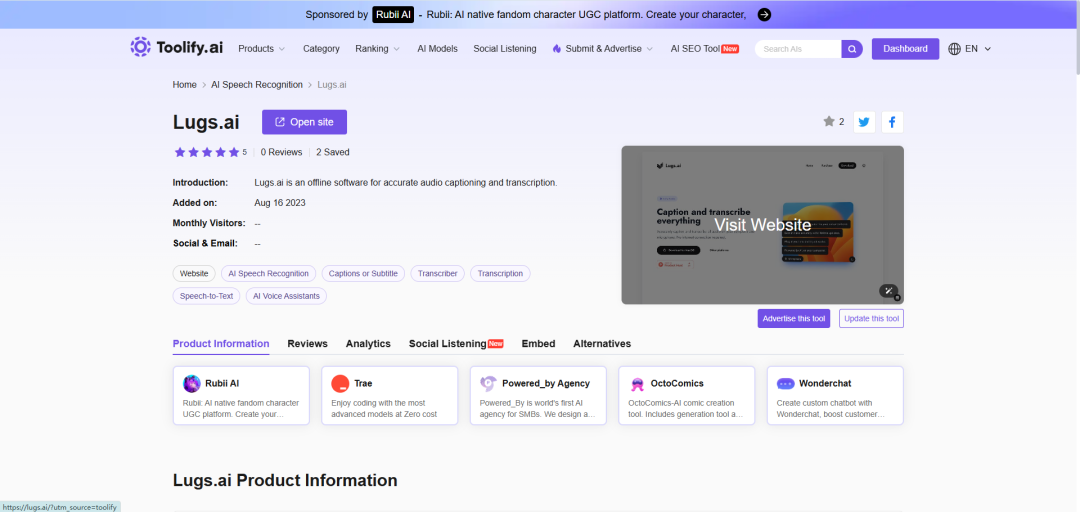Click the Transcription tag
The width and height of the screenshot is (1080, 512).
[500, 274]
